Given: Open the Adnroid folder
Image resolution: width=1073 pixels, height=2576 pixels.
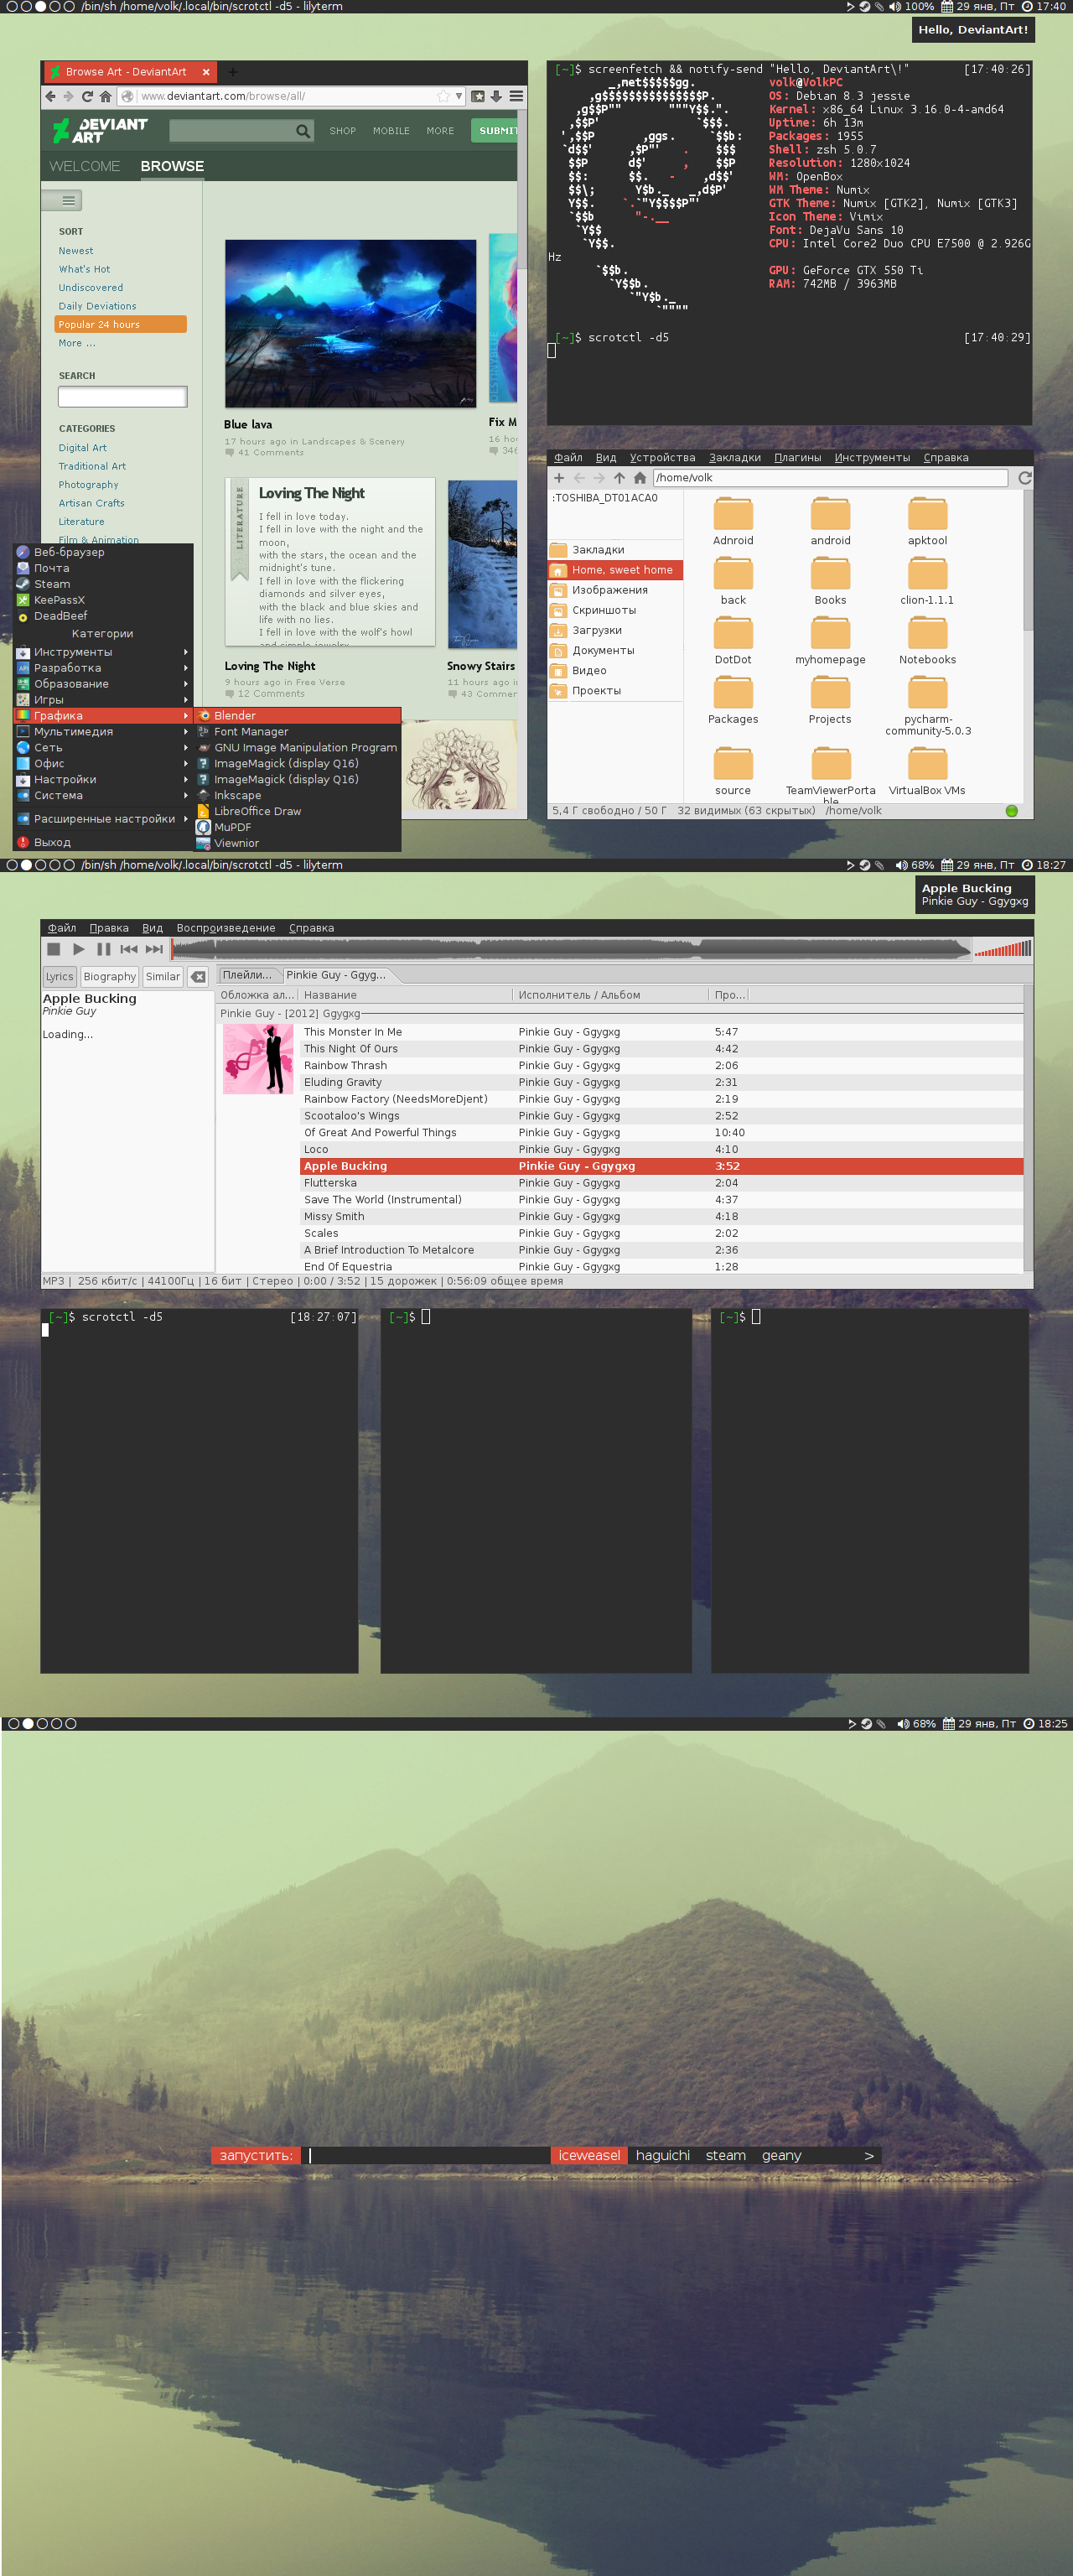Looking at the screenshot, I should click(x=733, y=523).
